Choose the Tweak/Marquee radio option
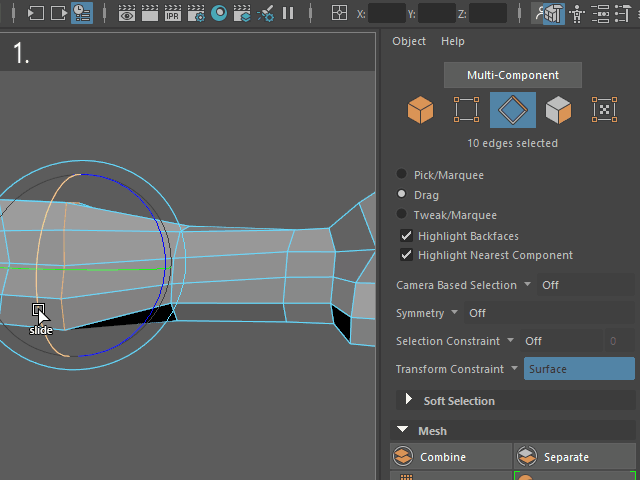640x480 pixels. pos(402,215)
